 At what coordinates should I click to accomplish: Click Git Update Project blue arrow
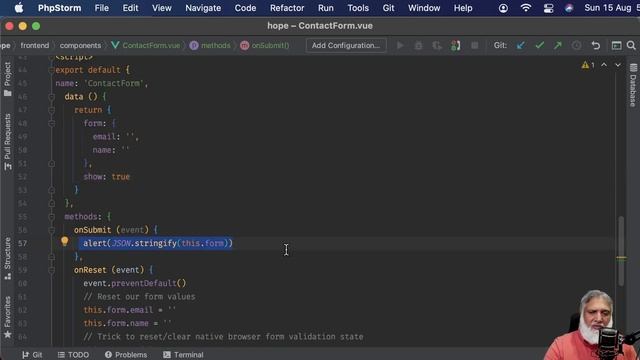click(521, 45)
